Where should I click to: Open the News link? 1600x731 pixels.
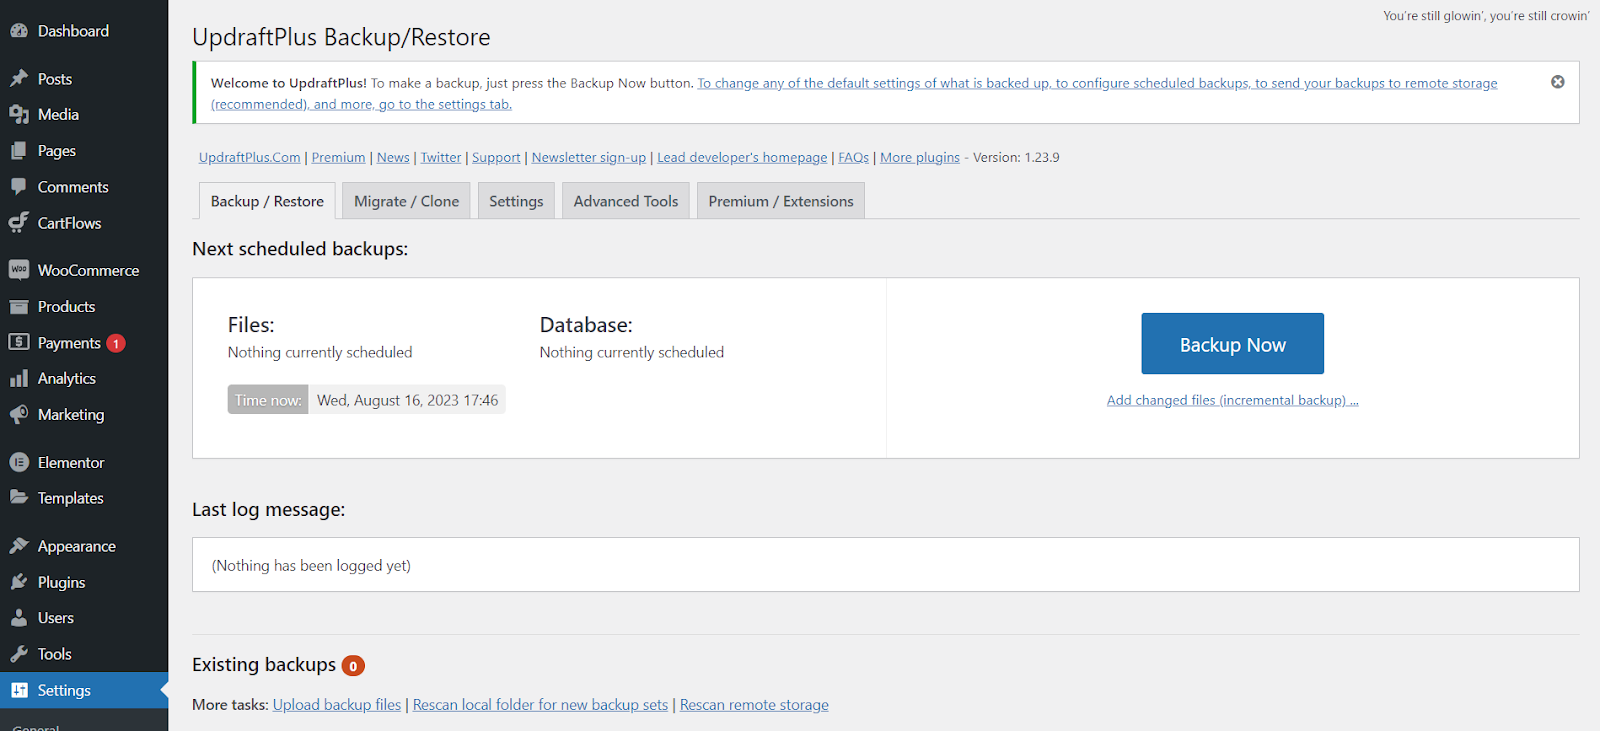point(393,157)
